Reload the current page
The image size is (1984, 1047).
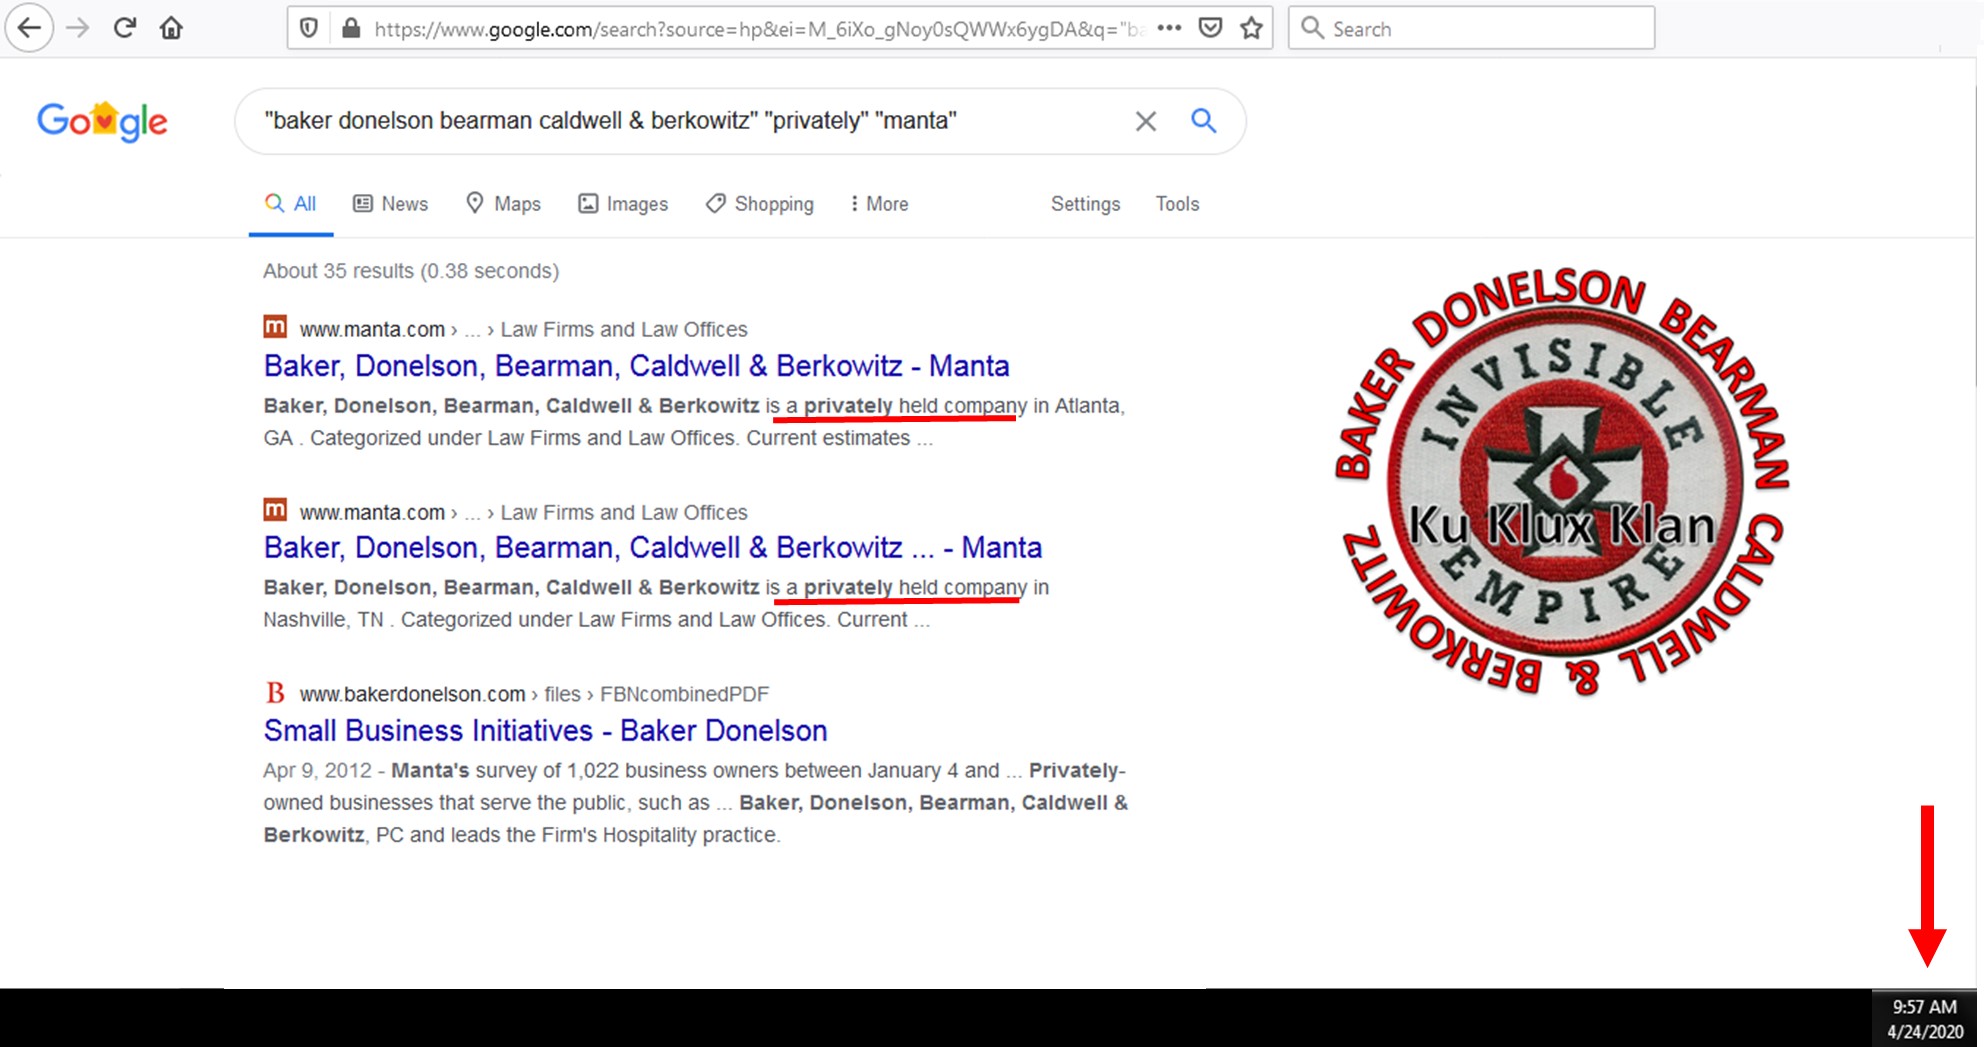124,28
